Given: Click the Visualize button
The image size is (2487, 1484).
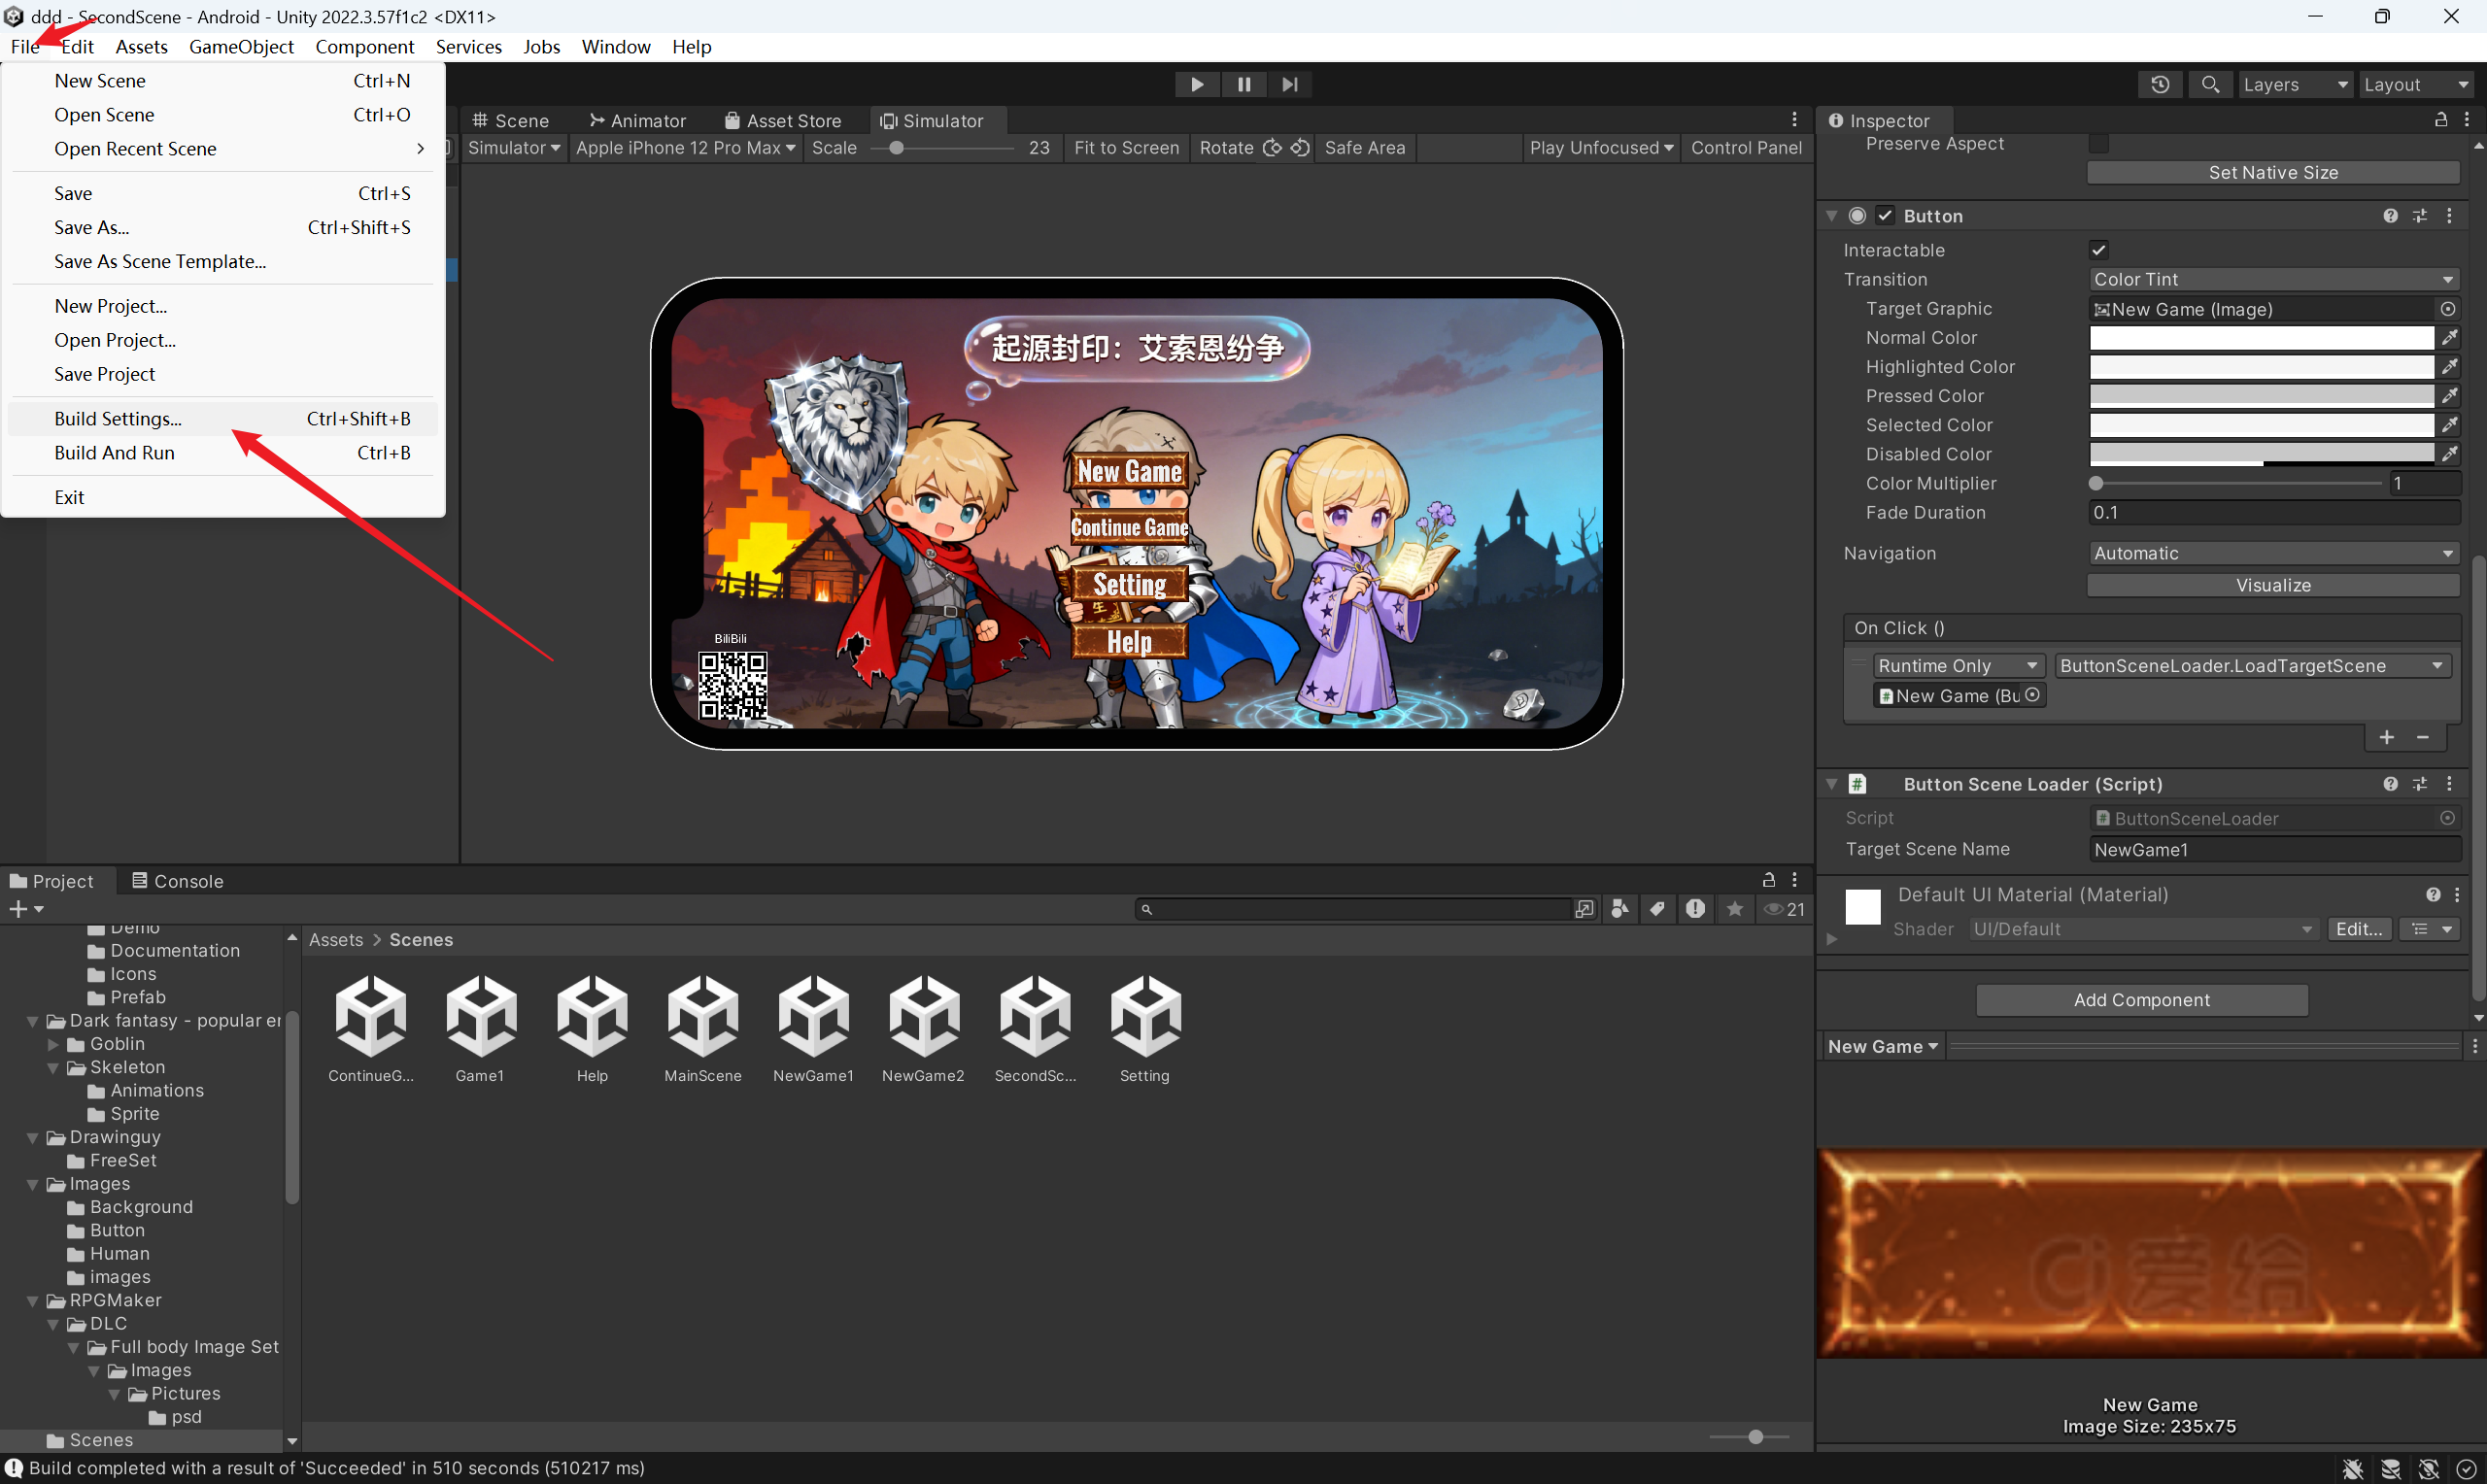Looking at the screenshot, I should (2273, 585).
